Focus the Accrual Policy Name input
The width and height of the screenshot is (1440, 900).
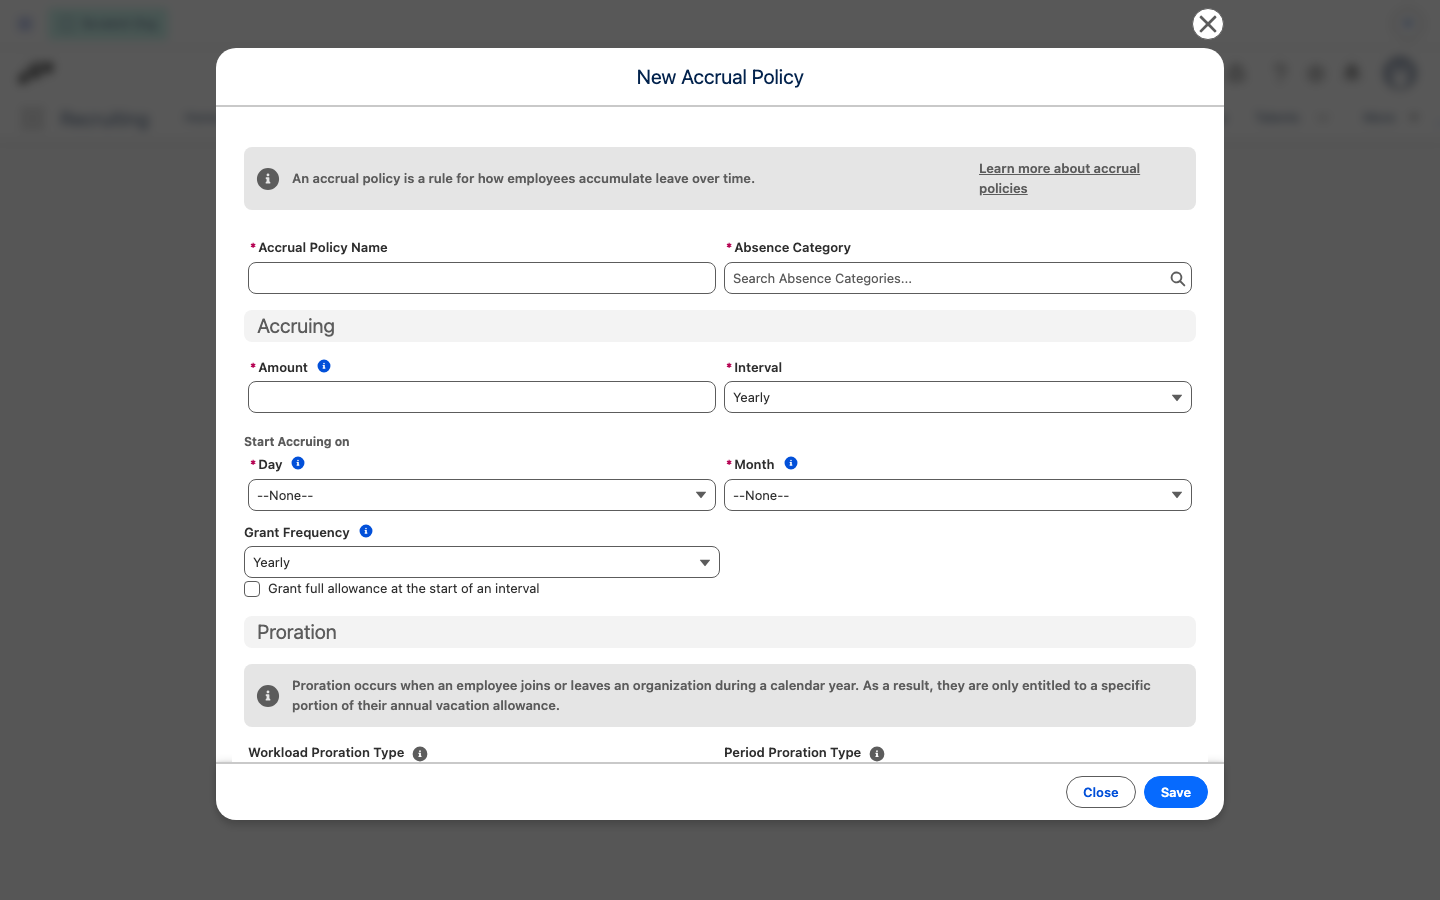[x=482, y=278]
